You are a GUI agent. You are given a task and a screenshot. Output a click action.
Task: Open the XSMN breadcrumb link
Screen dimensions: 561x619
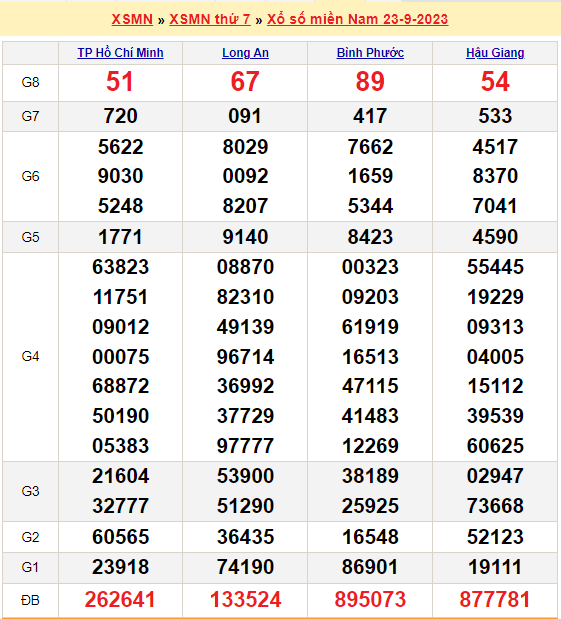[x=132, y=19]
